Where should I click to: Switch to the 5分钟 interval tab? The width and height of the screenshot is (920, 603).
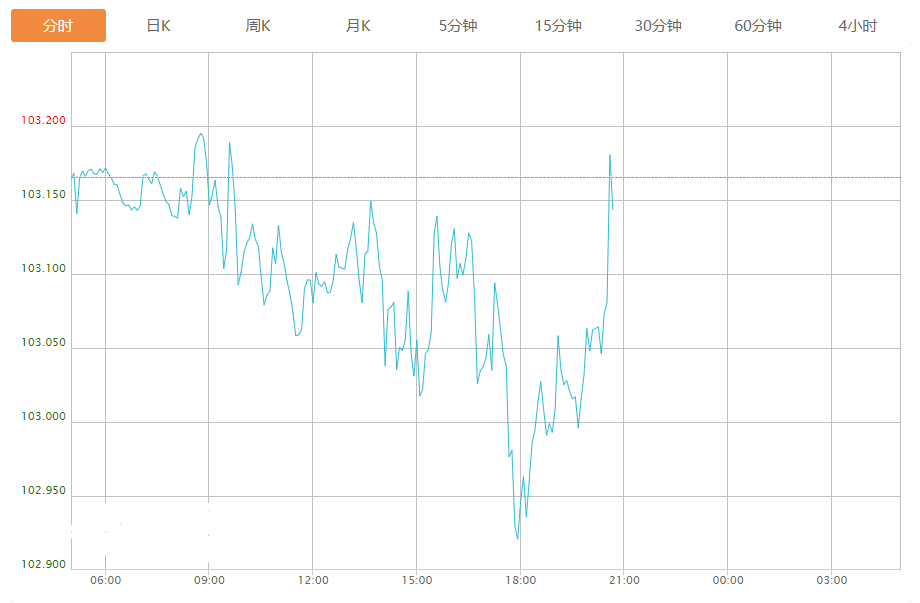[x=458, y=26]
